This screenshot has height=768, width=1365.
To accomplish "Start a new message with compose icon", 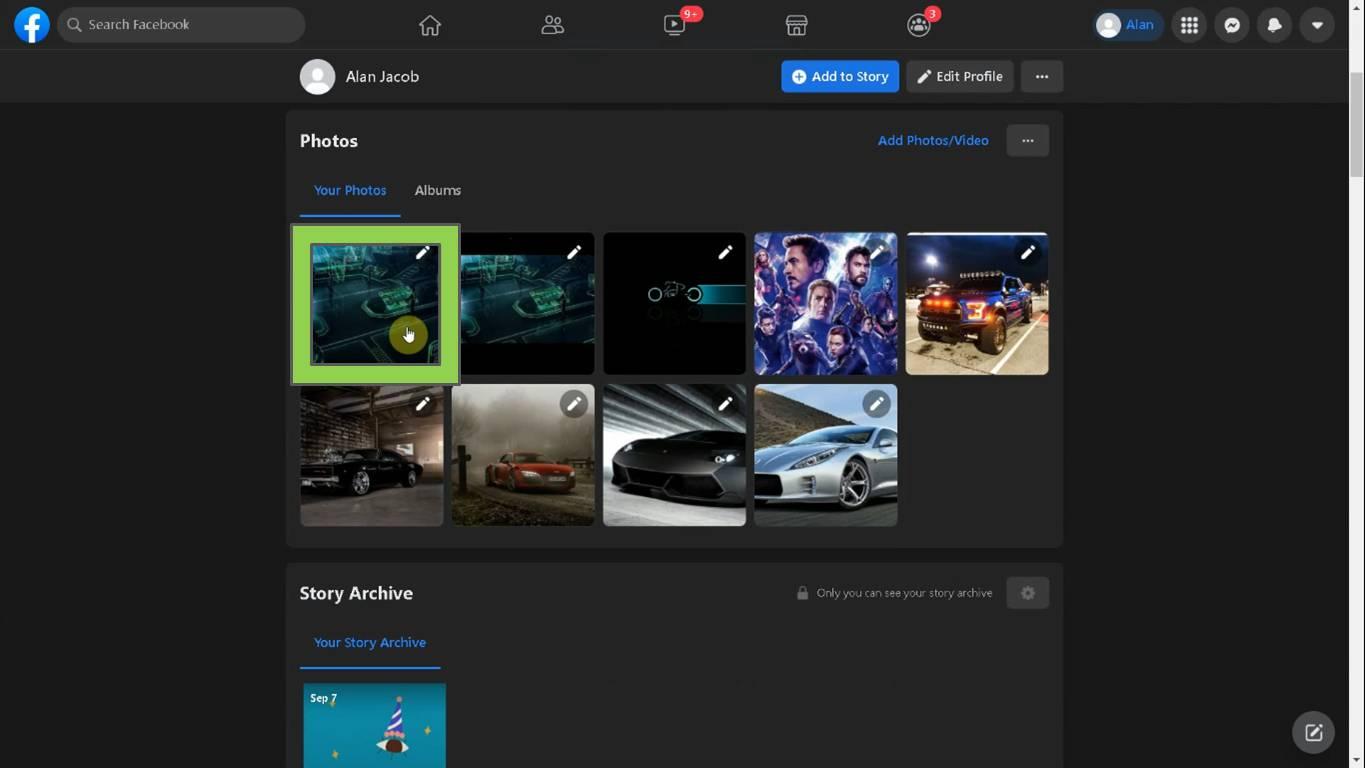I will tap(1314, 733).
